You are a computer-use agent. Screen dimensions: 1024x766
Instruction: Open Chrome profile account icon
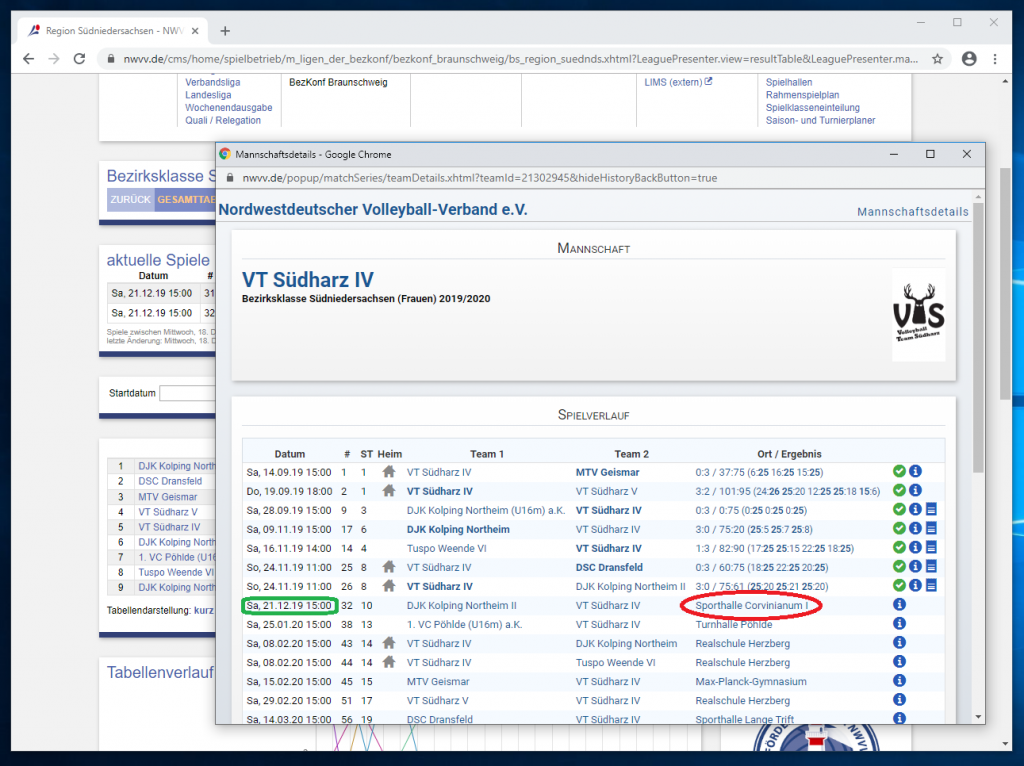[x=969, y=59]
